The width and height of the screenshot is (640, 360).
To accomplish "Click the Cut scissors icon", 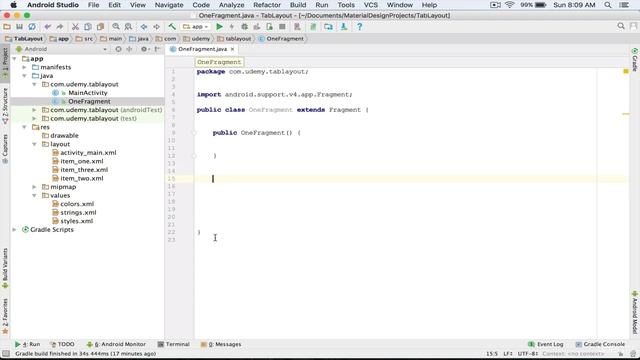I will [x=75, y=27].
